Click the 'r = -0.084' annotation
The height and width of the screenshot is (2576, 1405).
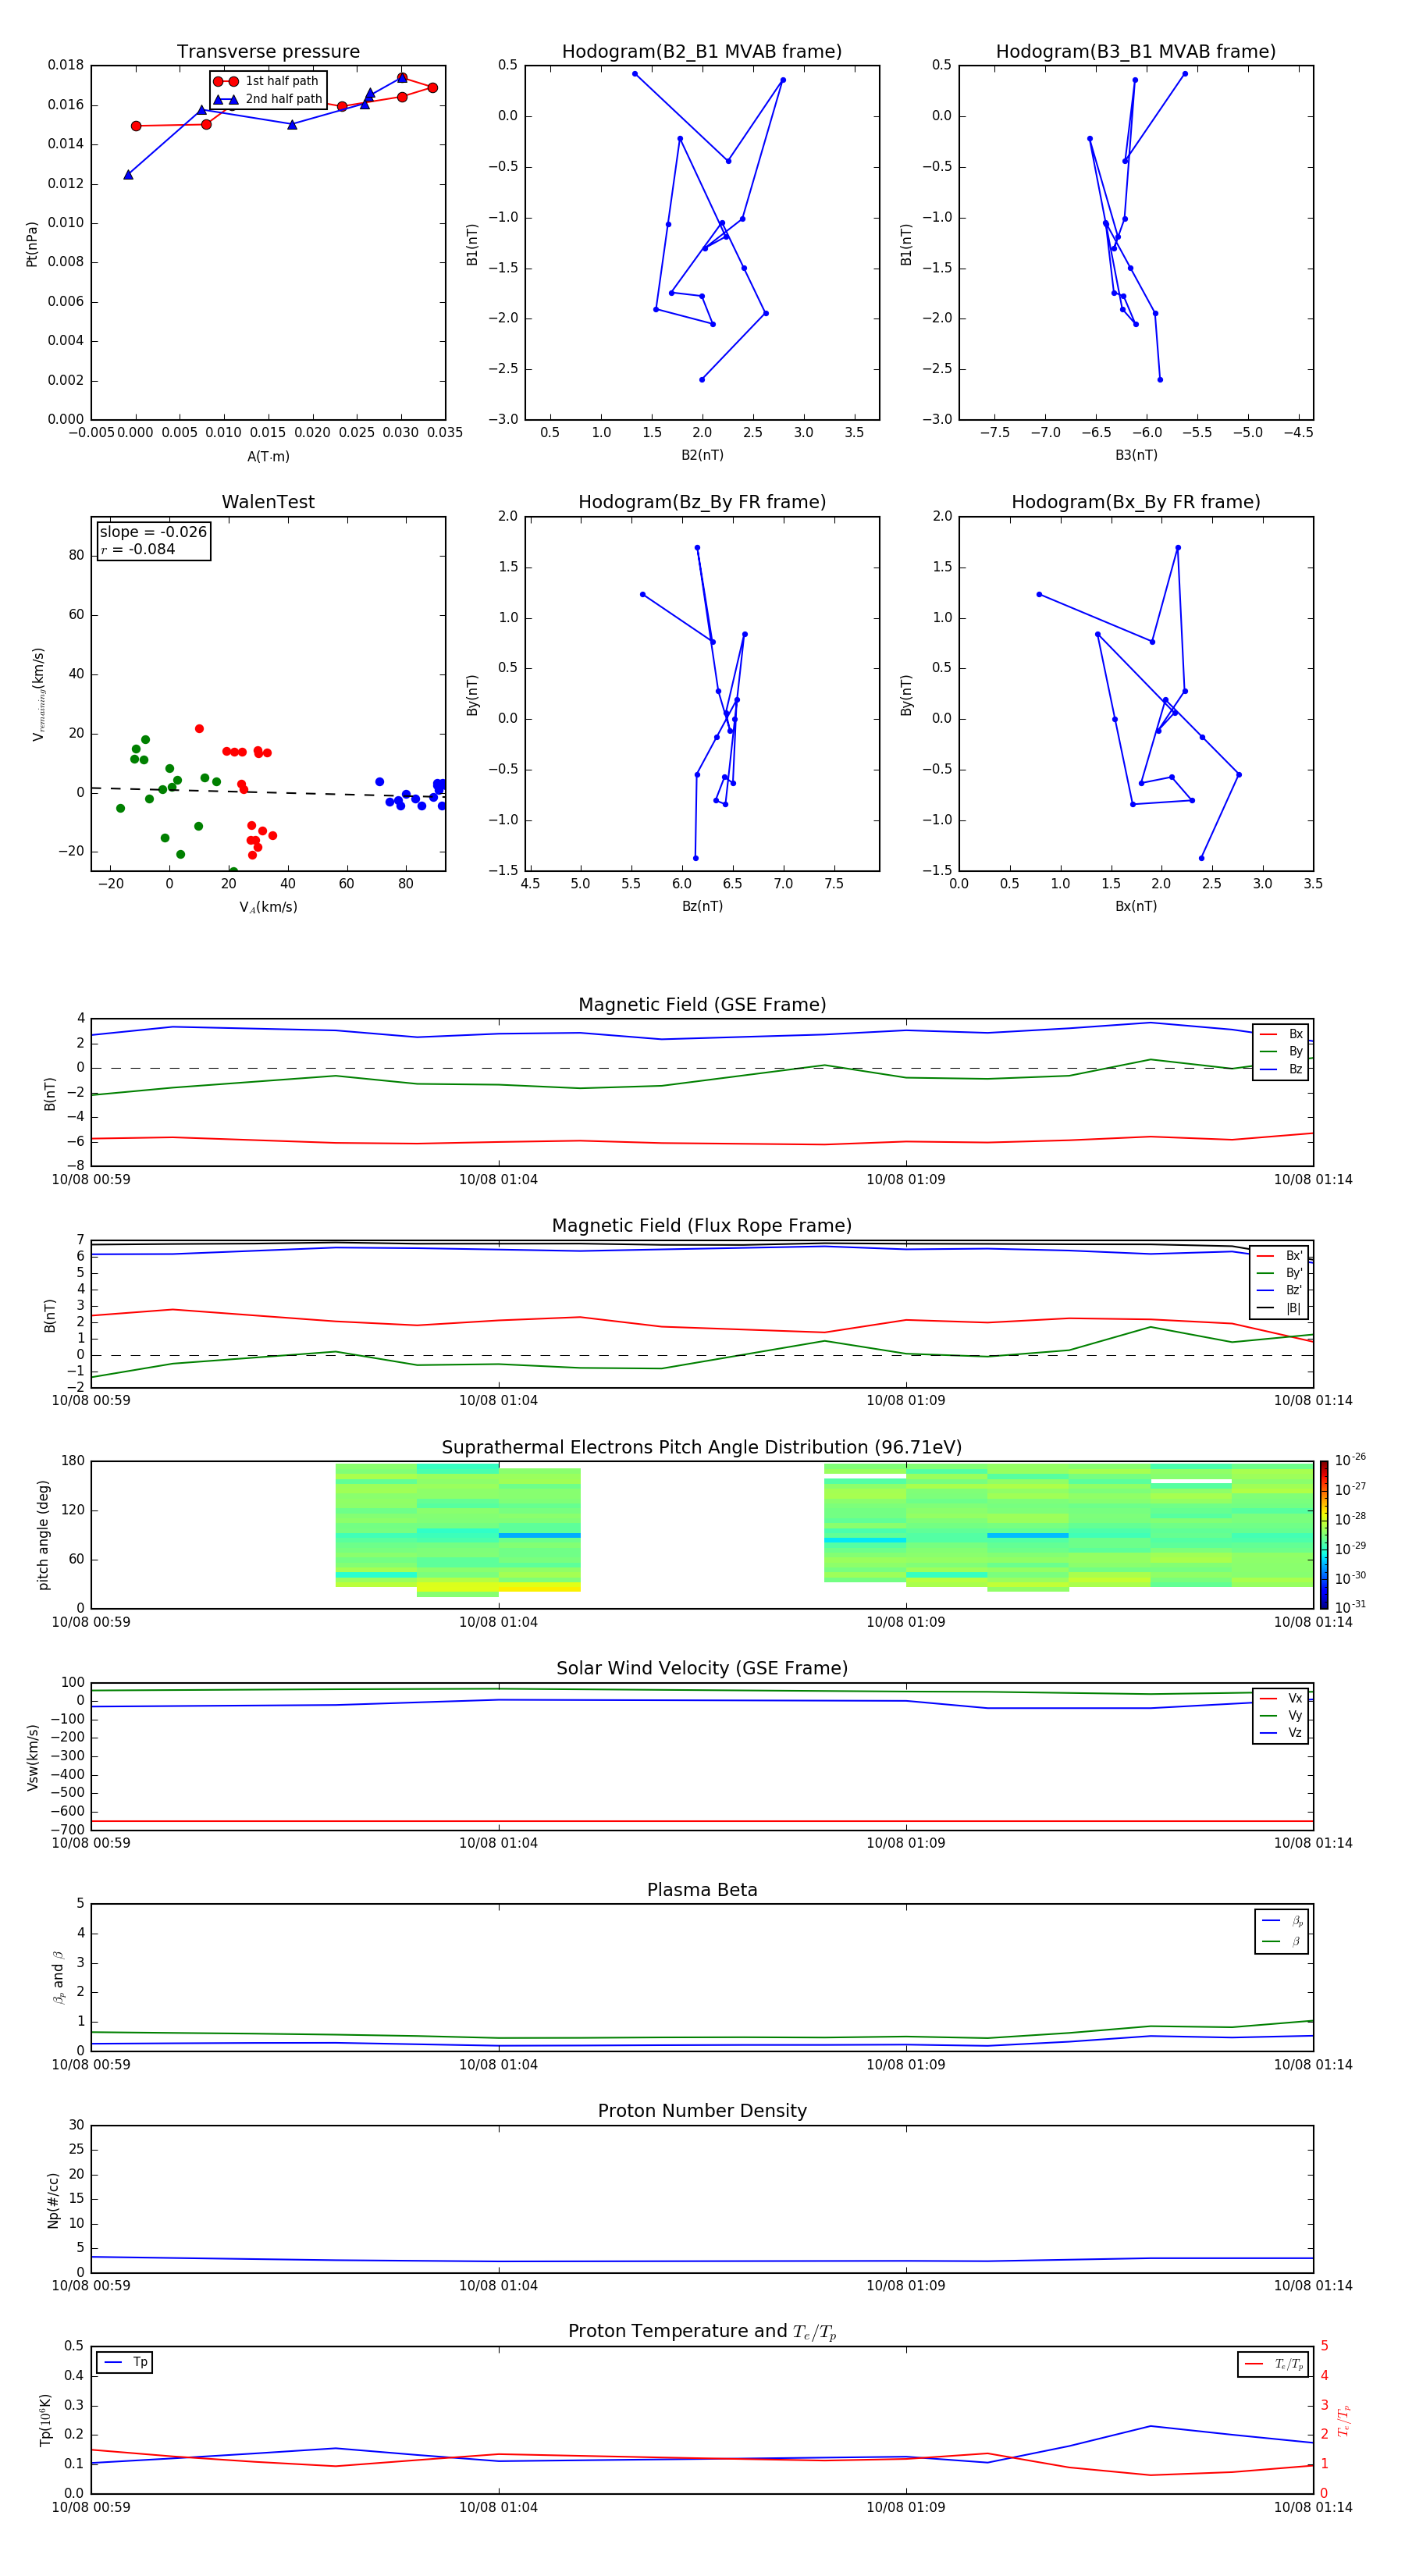click(x=138, y=549)
